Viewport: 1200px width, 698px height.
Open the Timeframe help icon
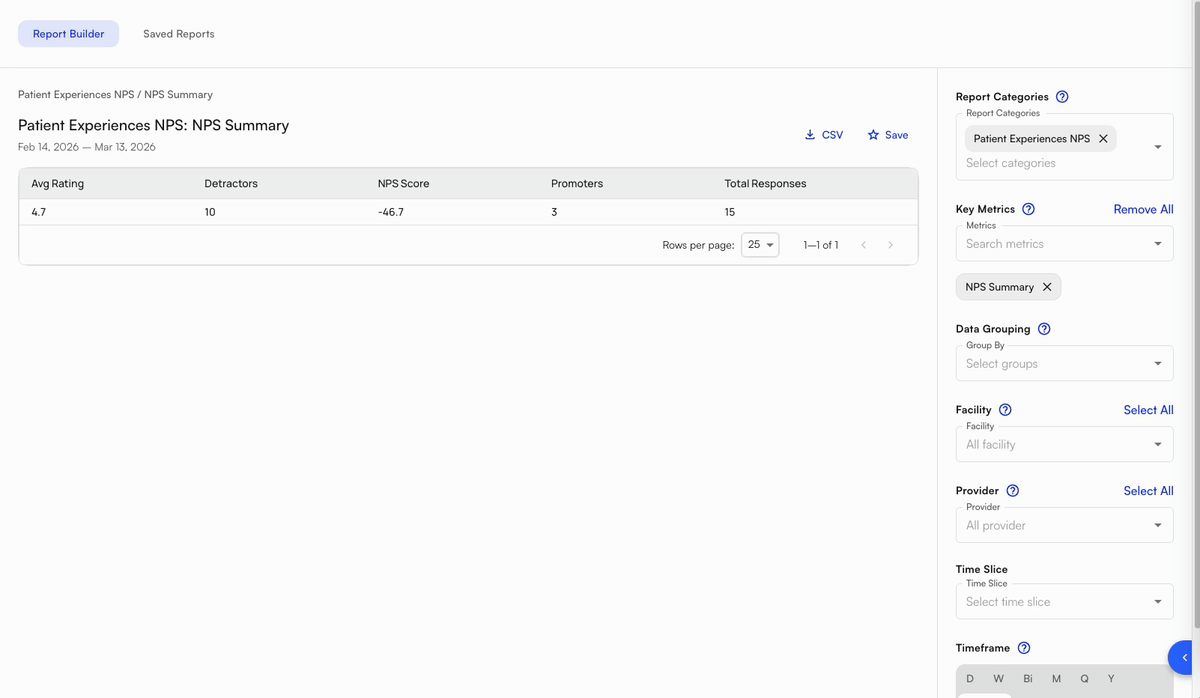tap(1023, 647)
